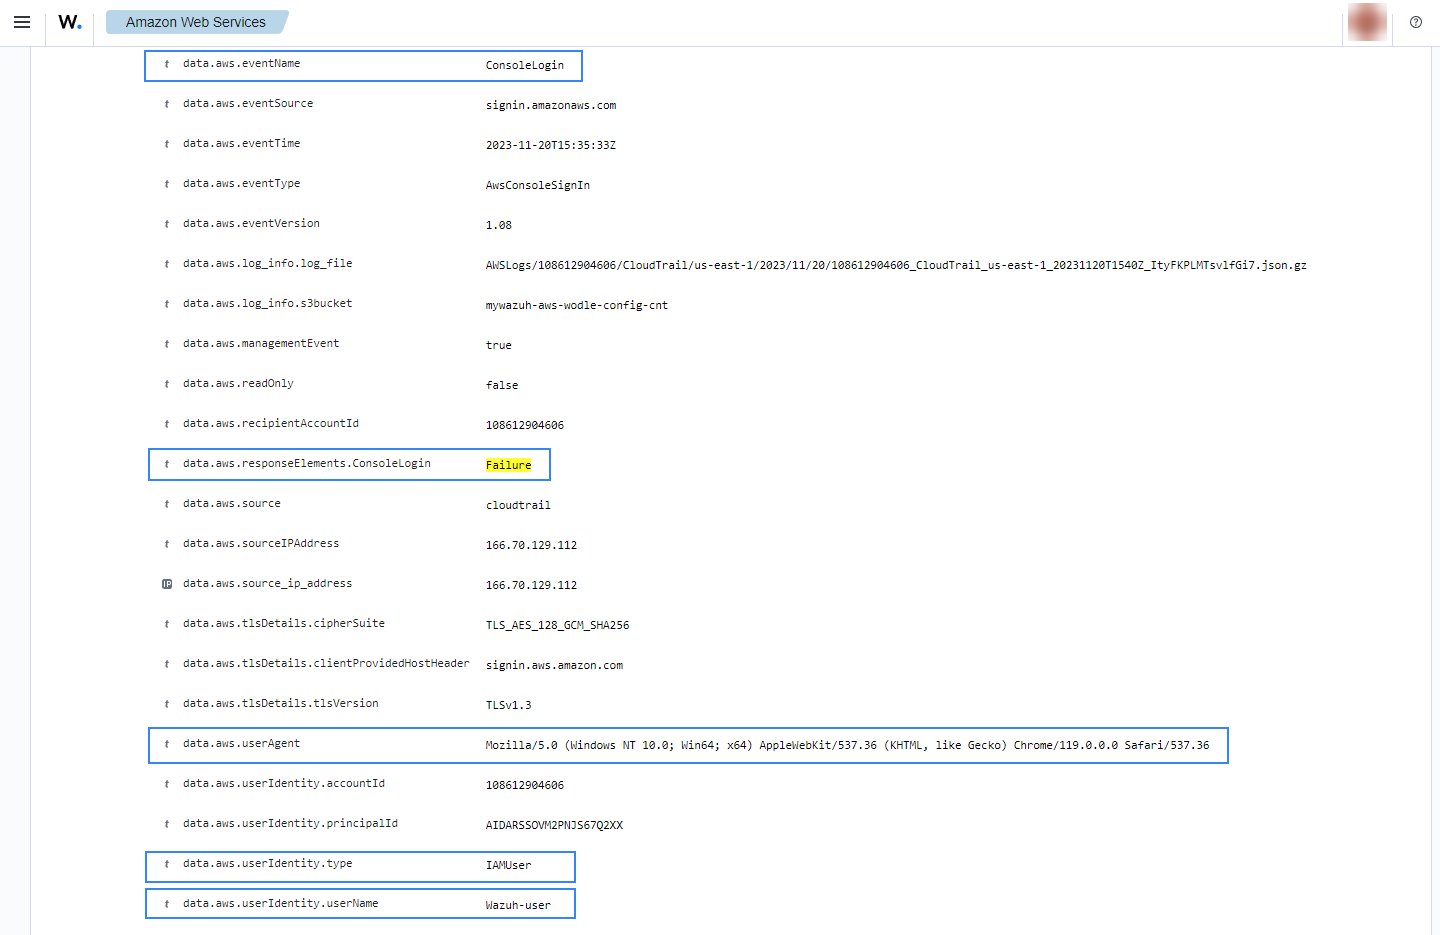Click the type icon beside data.aws.eventTime
The image size is (1440, 935).
coord(167,144)
